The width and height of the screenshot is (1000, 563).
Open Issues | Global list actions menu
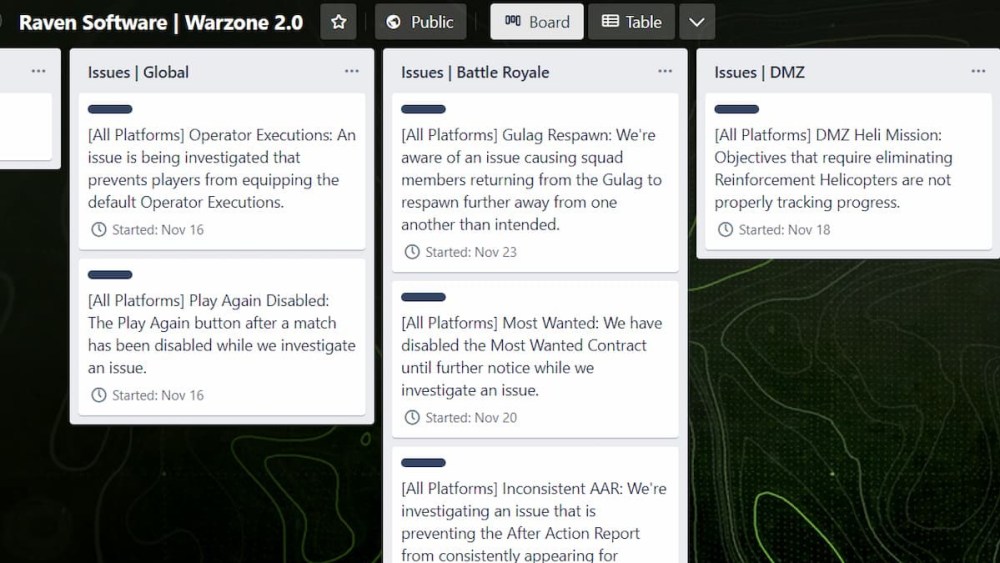click(352, 72)
